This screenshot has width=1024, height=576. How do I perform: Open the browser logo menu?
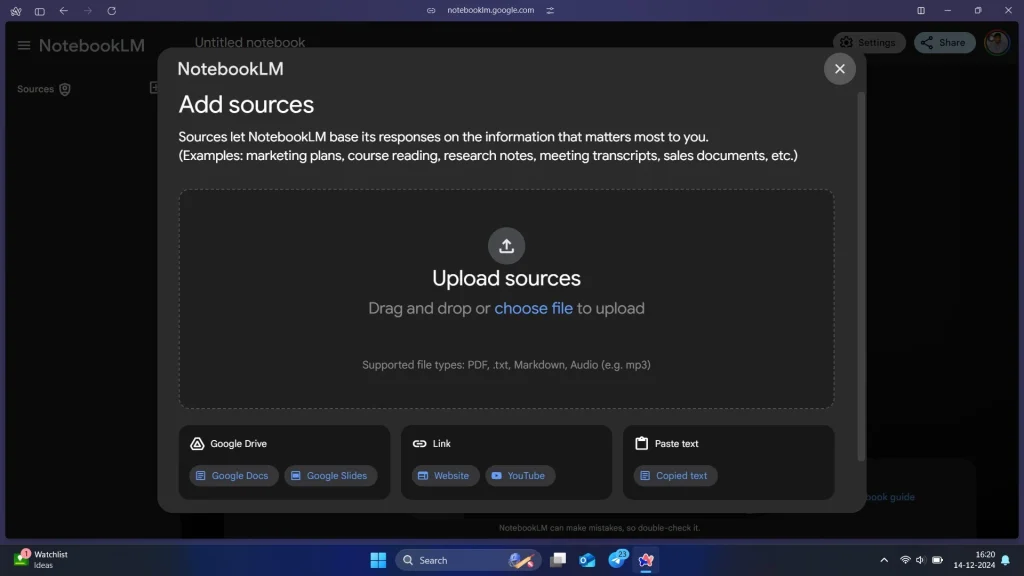16,11
